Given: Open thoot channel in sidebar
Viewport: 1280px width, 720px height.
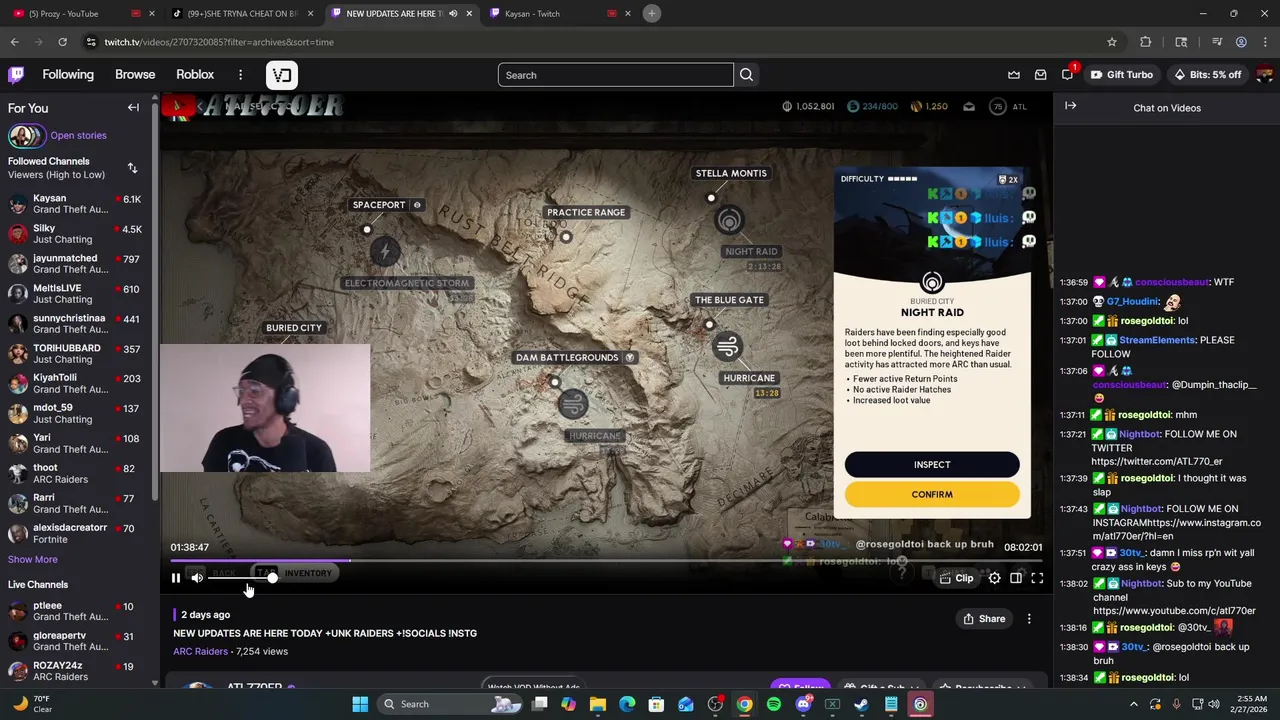Looking at the screenshot, I should tap(76, 474).
